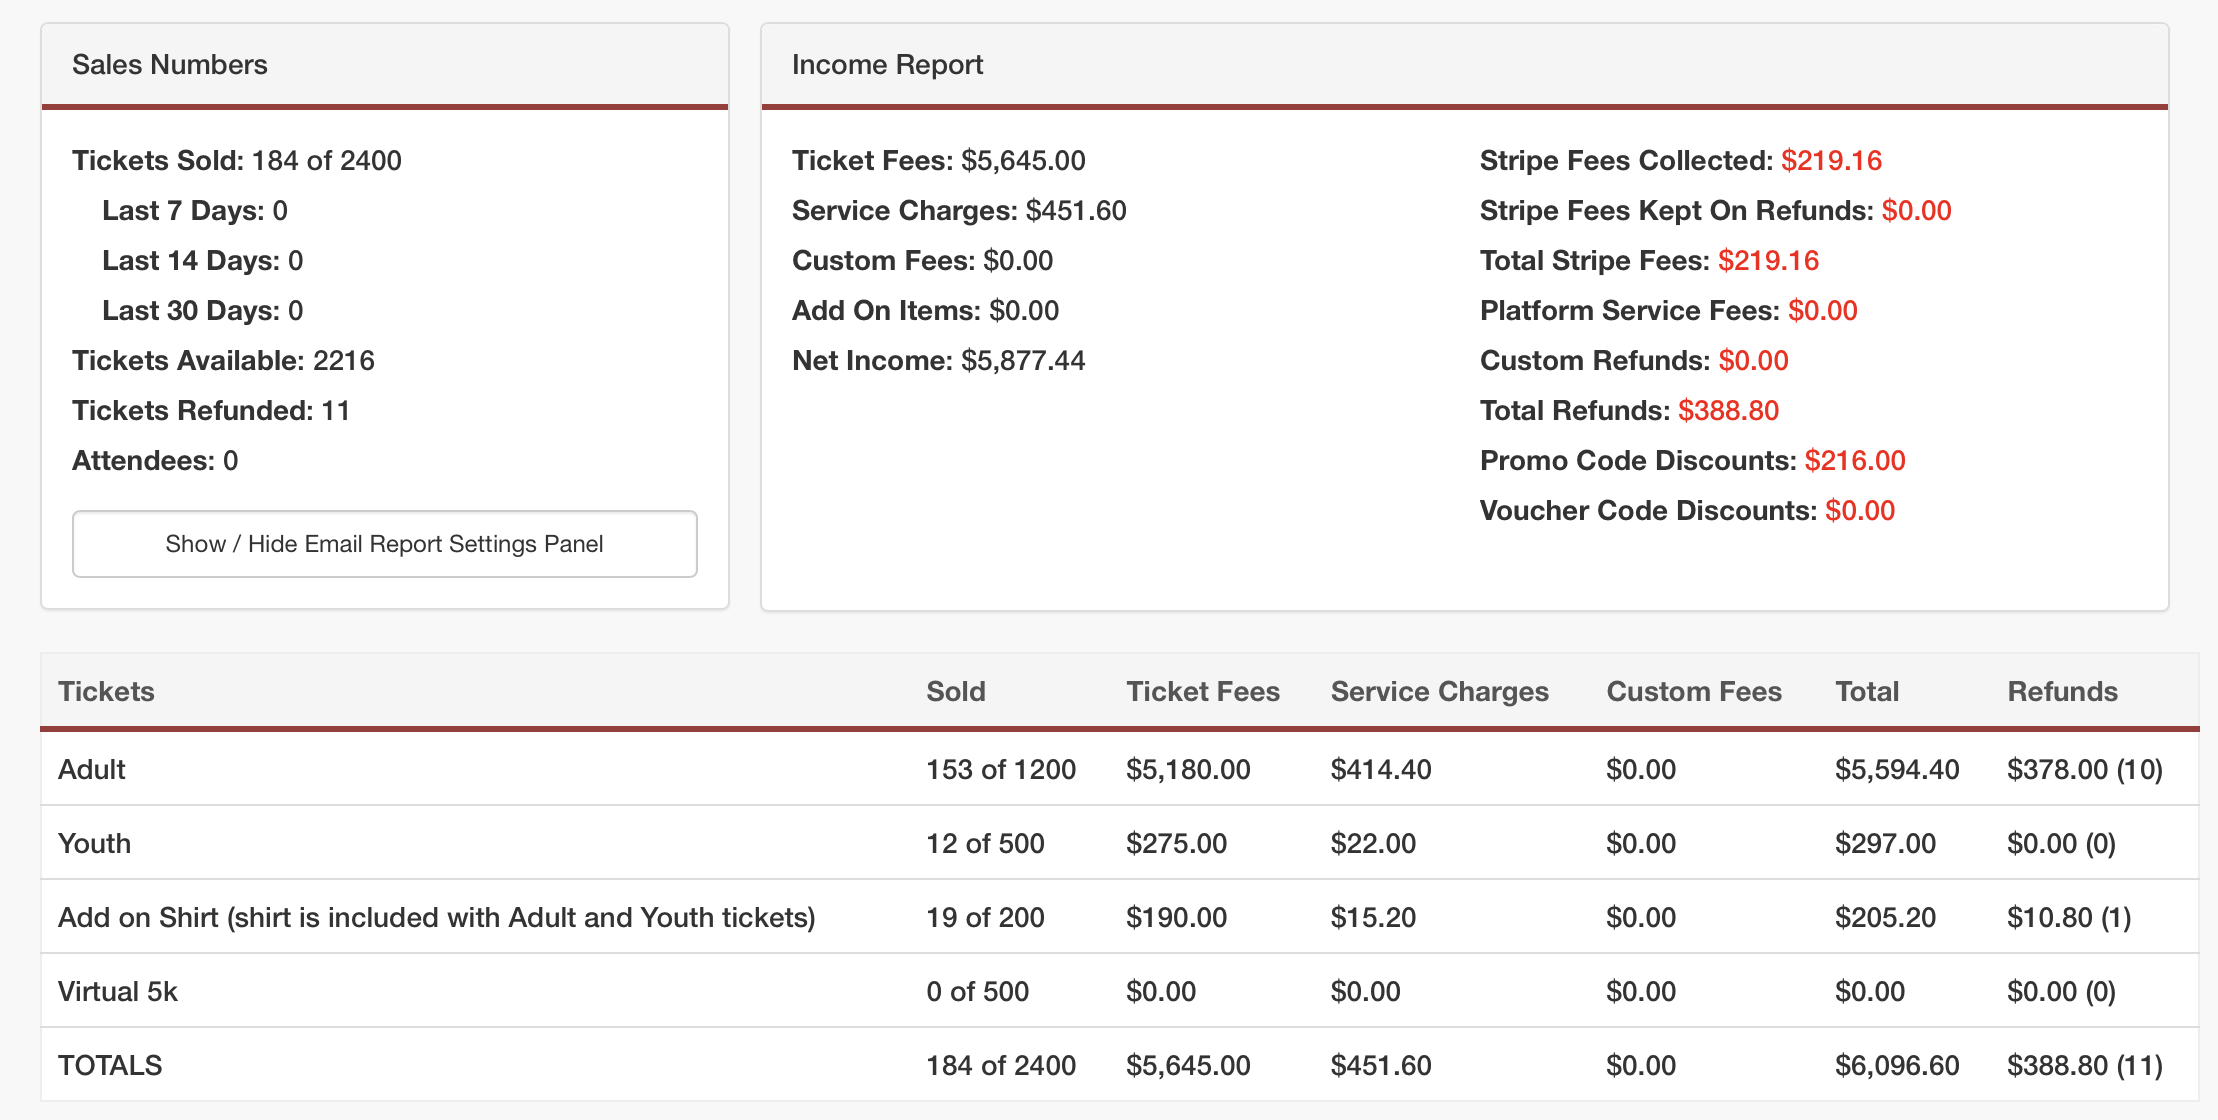Select the Add on Shirt ticket row
2218x1120 pixels.
(x=436, y=917)
